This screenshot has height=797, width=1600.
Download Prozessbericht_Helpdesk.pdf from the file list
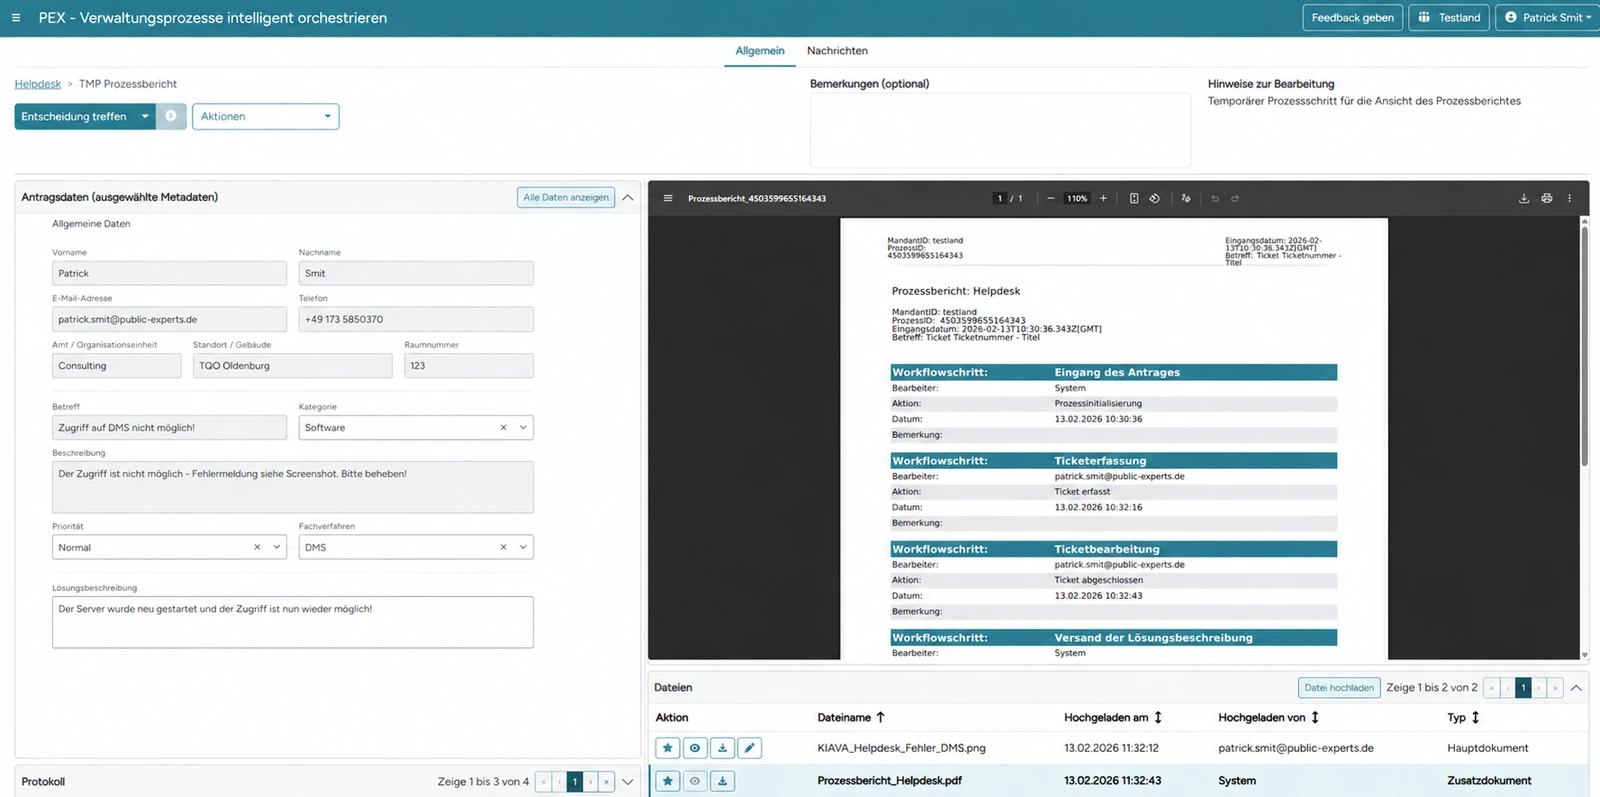(722, 781)
